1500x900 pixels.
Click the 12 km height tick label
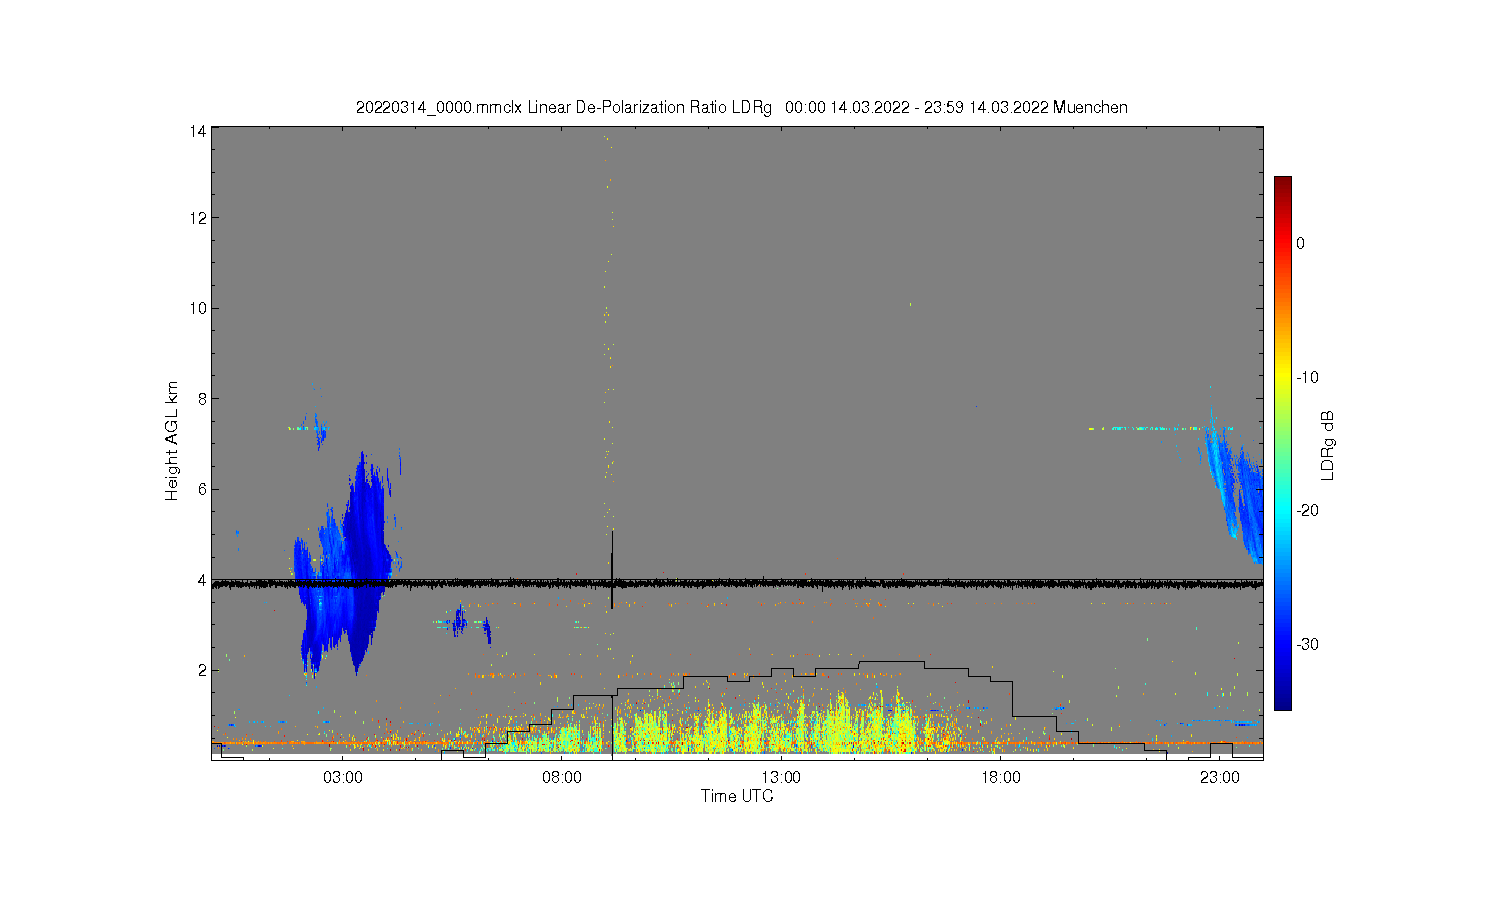point(198,218)
